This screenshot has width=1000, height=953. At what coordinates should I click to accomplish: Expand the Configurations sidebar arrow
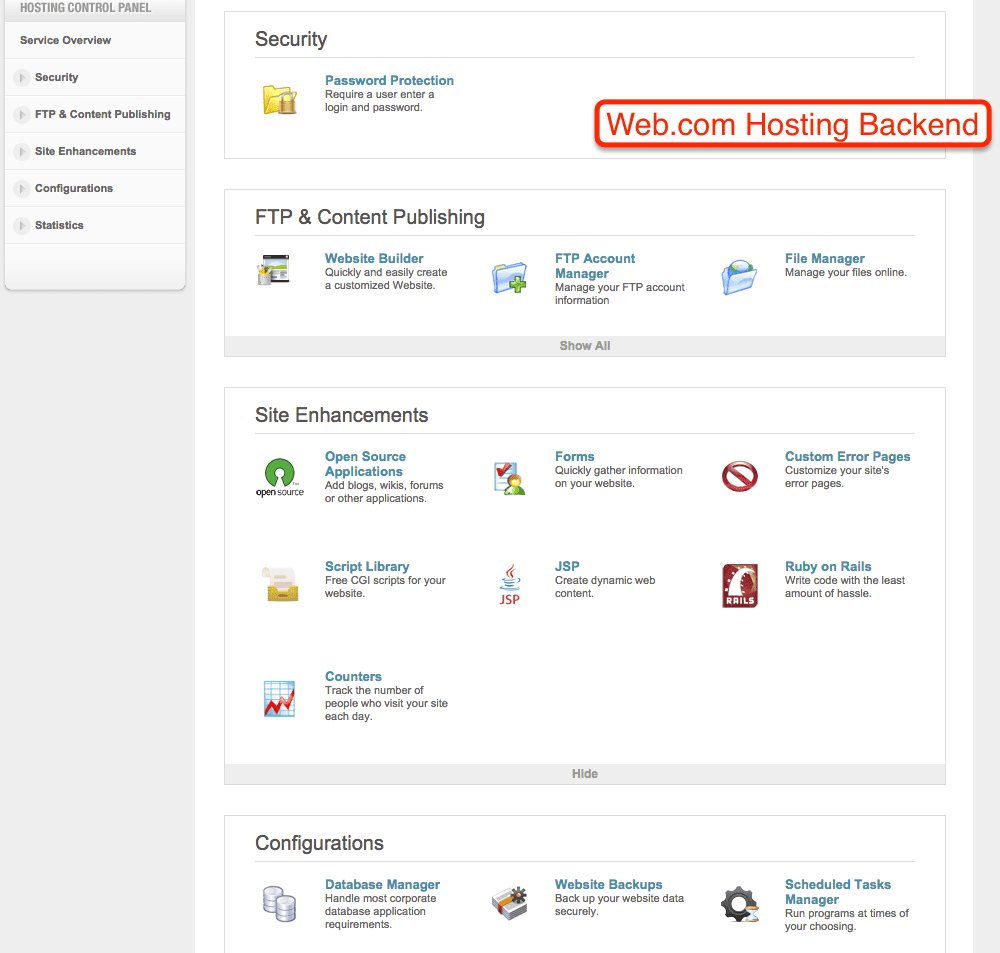[22, 189]
